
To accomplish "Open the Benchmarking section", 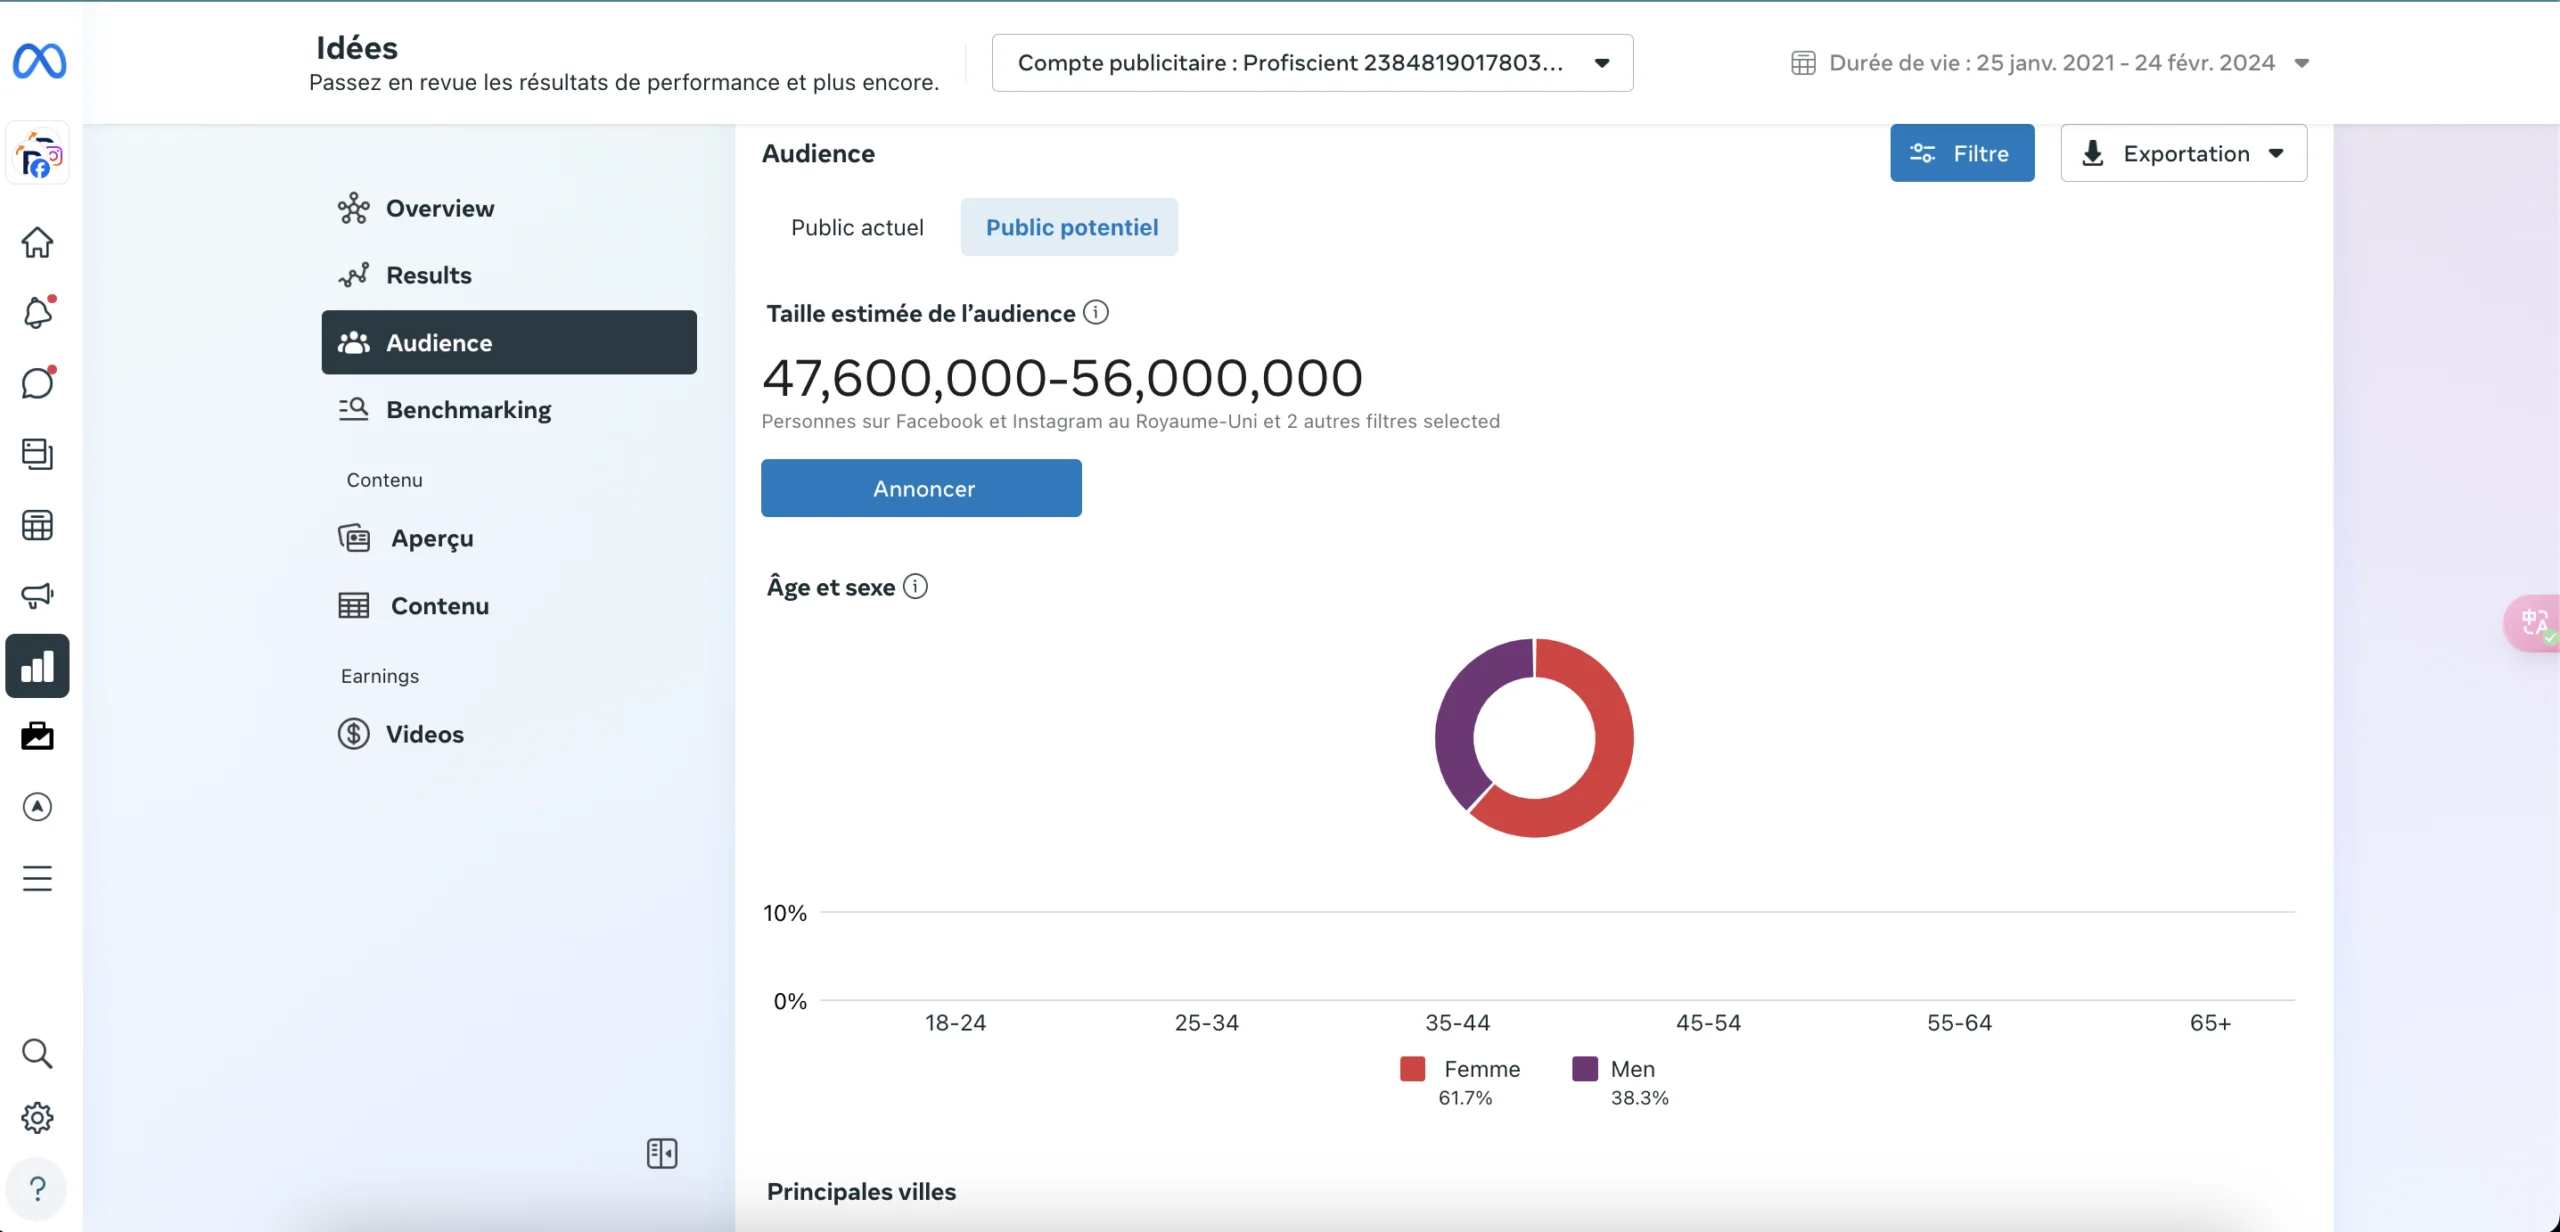I will coord(509,409).
